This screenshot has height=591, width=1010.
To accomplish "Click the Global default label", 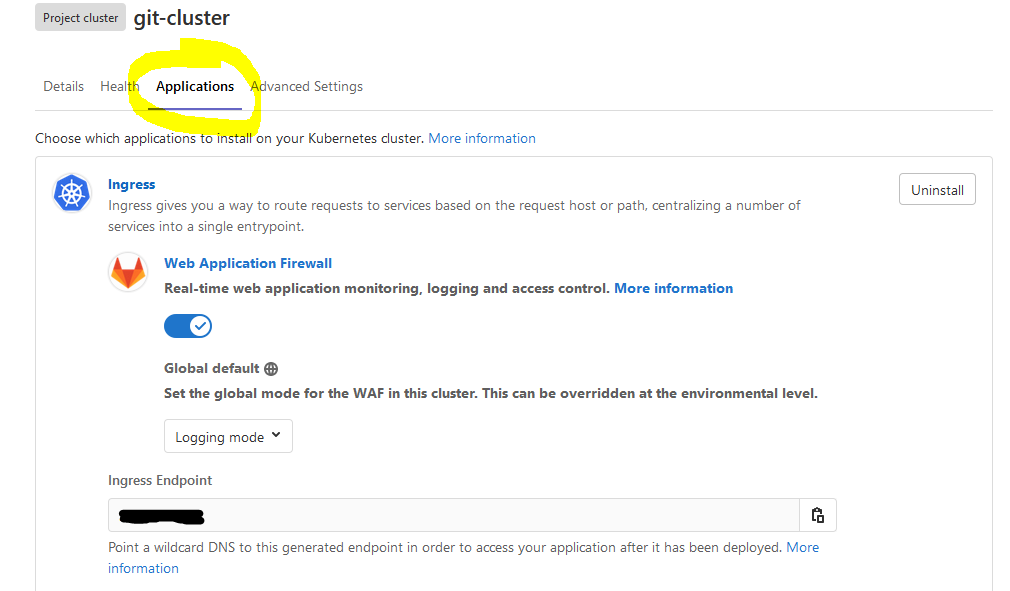I will (x=211, y=368).
